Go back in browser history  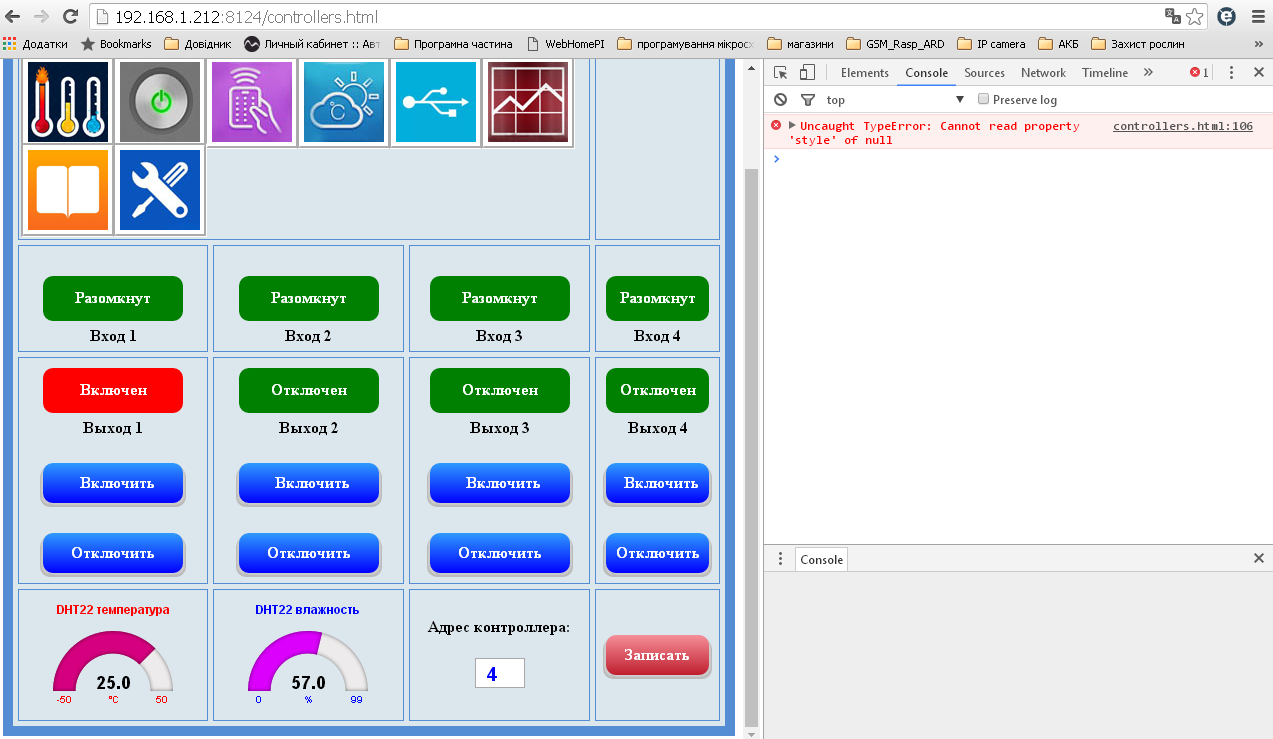click(13, 16)
